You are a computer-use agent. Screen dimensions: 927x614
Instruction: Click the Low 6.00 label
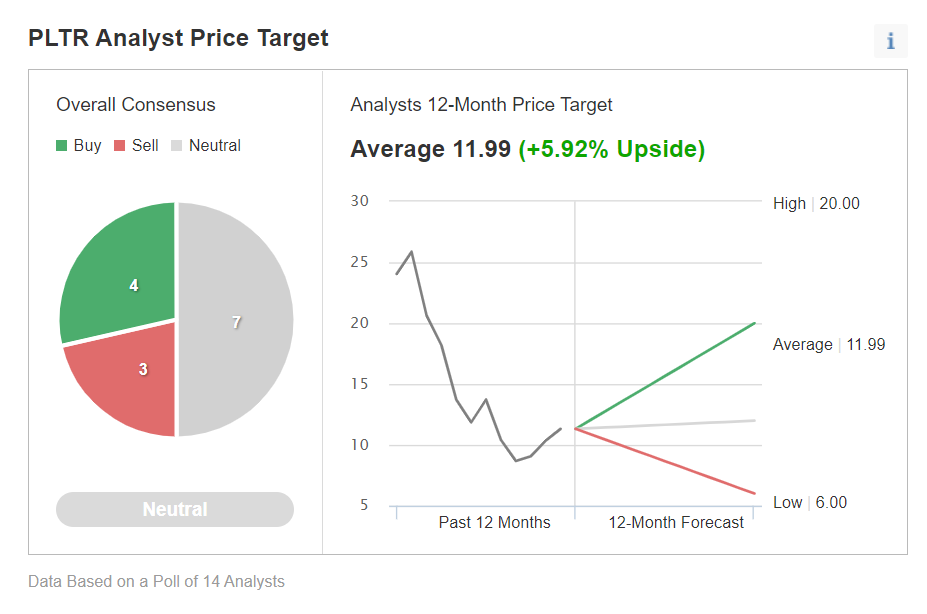[x=810, y=502]
